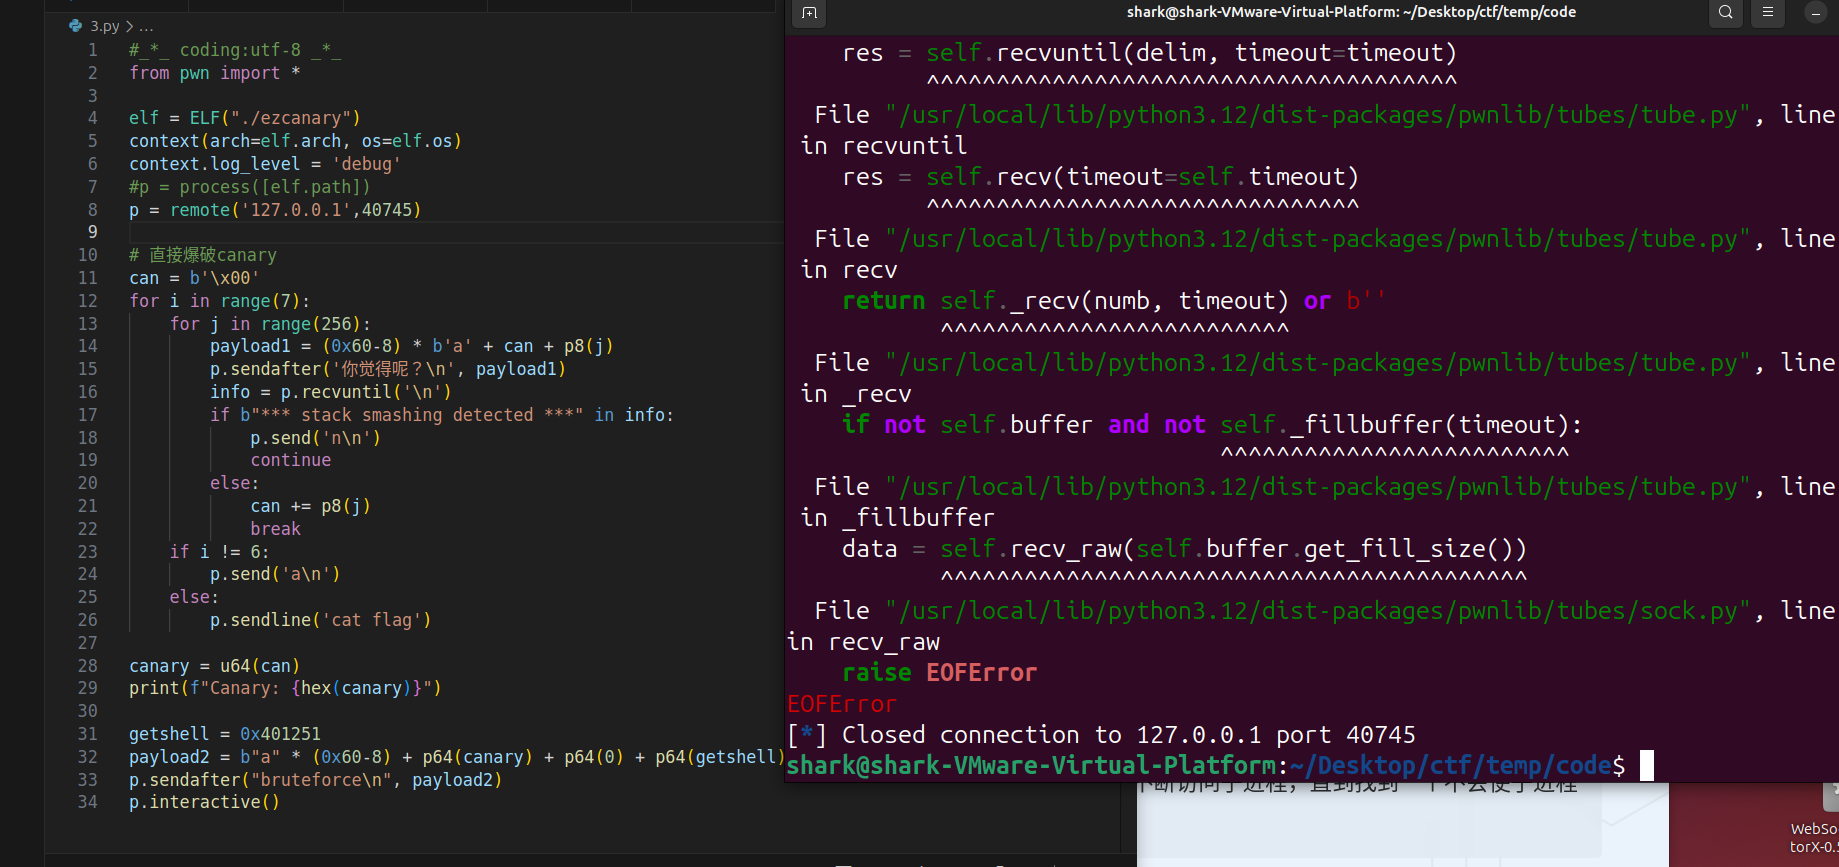1839x867 pixels.
Task: Select the 3.py breadcrumb item
Action: (x=105, y=26)
